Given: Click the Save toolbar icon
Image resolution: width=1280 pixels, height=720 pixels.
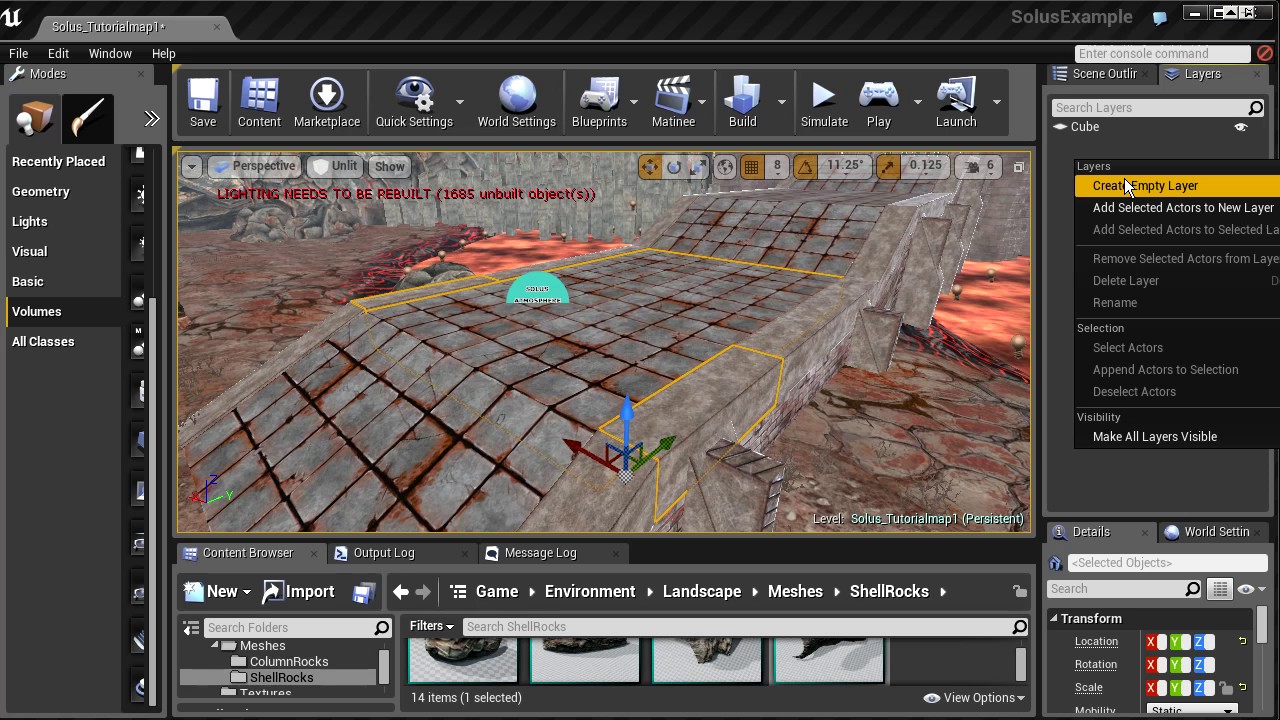Looking at the screenshot, I should click(x=203, y=103).
